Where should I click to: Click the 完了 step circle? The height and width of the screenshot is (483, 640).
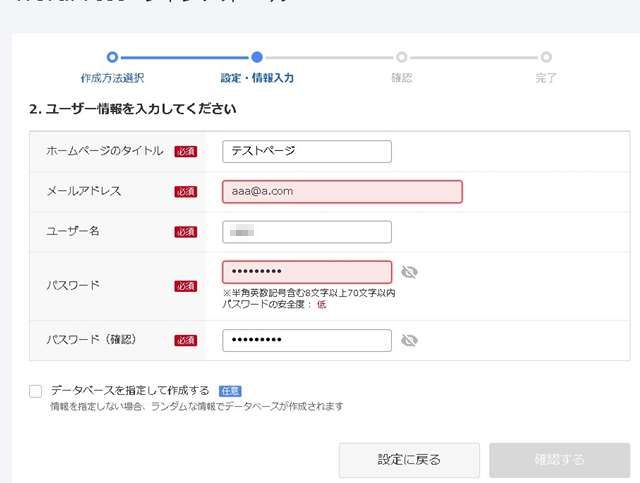[x=546, y=58]
